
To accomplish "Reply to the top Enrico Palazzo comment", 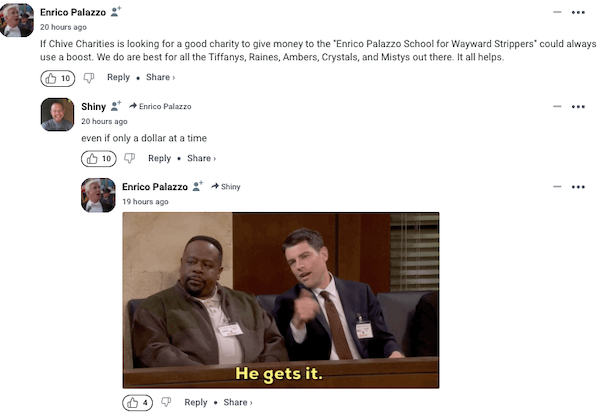I will [118, 77].
